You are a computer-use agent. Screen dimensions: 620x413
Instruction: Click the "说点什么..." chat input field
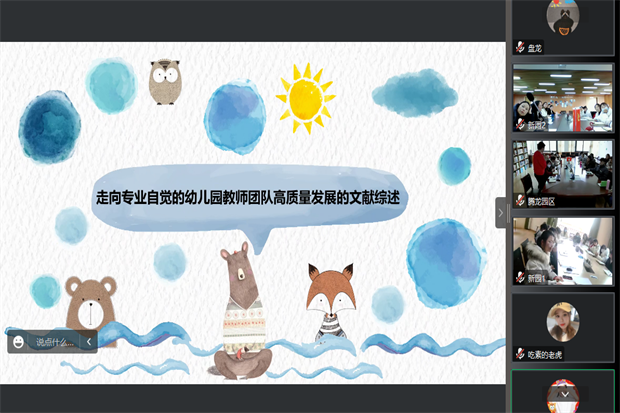[x=54, y=342]
